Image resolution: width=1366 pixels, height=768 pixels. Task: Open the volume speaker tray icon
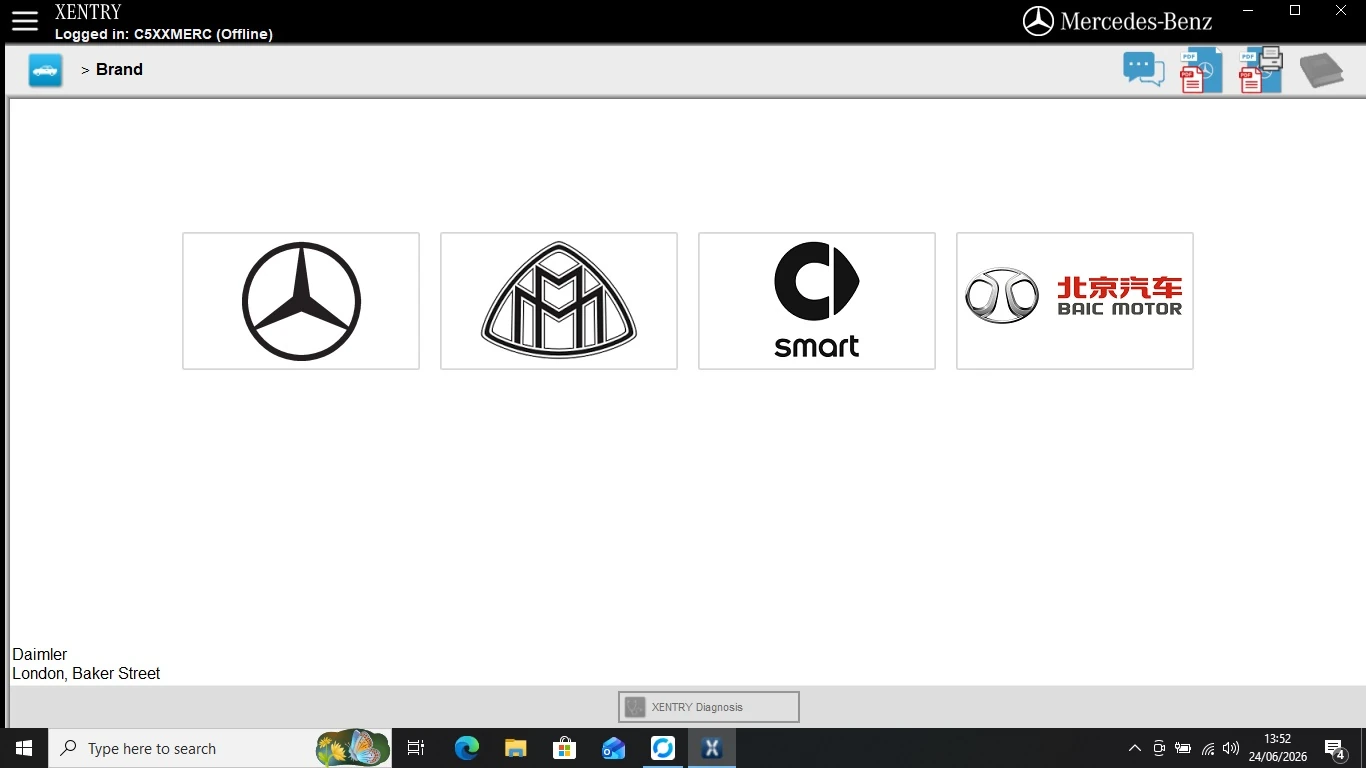coord(1231,748)
